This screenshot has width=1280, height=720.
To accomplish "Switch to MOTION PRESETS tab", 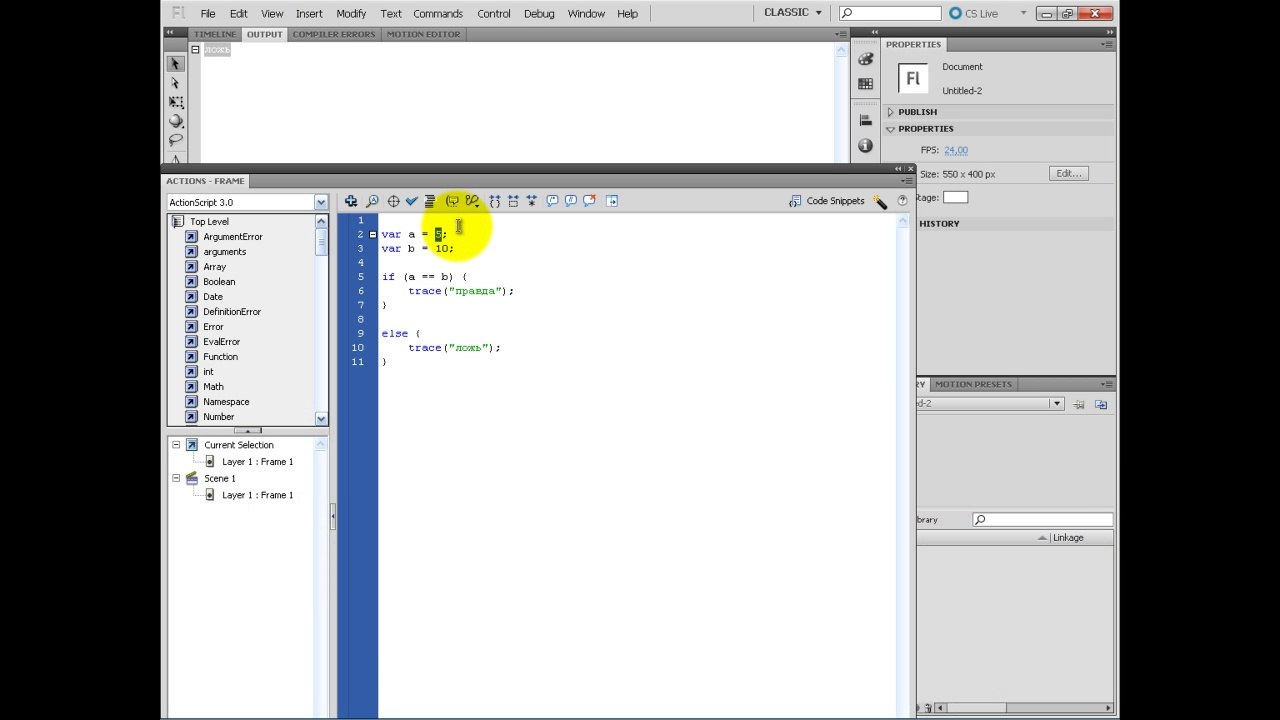I will pyautogui.click(x=973, y=384).
